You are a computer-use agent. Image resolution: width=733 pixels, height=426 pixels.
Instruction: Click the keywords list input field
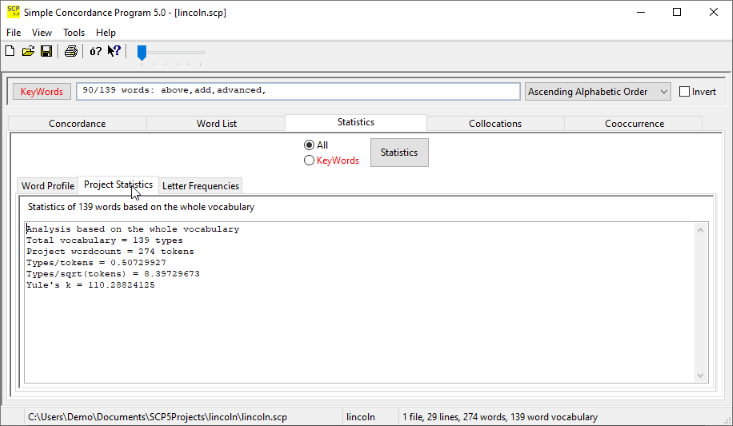[x=298, y=92]
